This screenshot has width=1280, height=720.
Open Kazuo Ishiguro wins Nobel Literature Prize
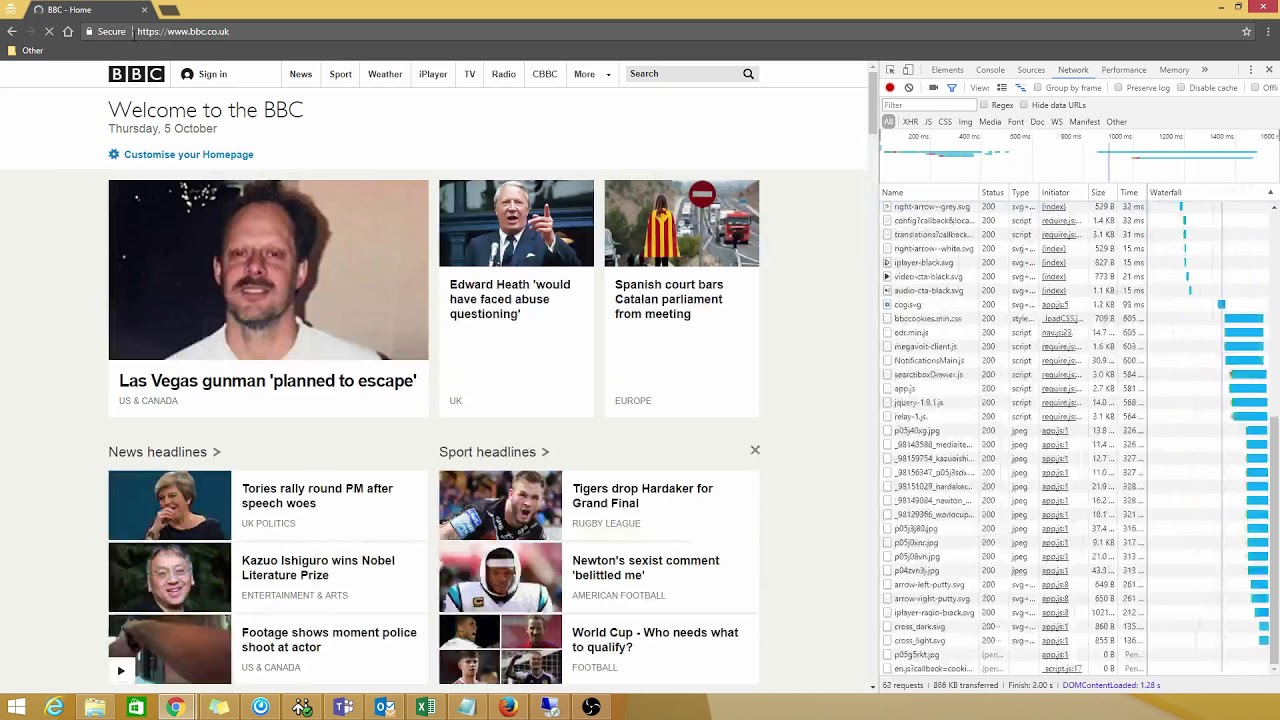point(318,568)
